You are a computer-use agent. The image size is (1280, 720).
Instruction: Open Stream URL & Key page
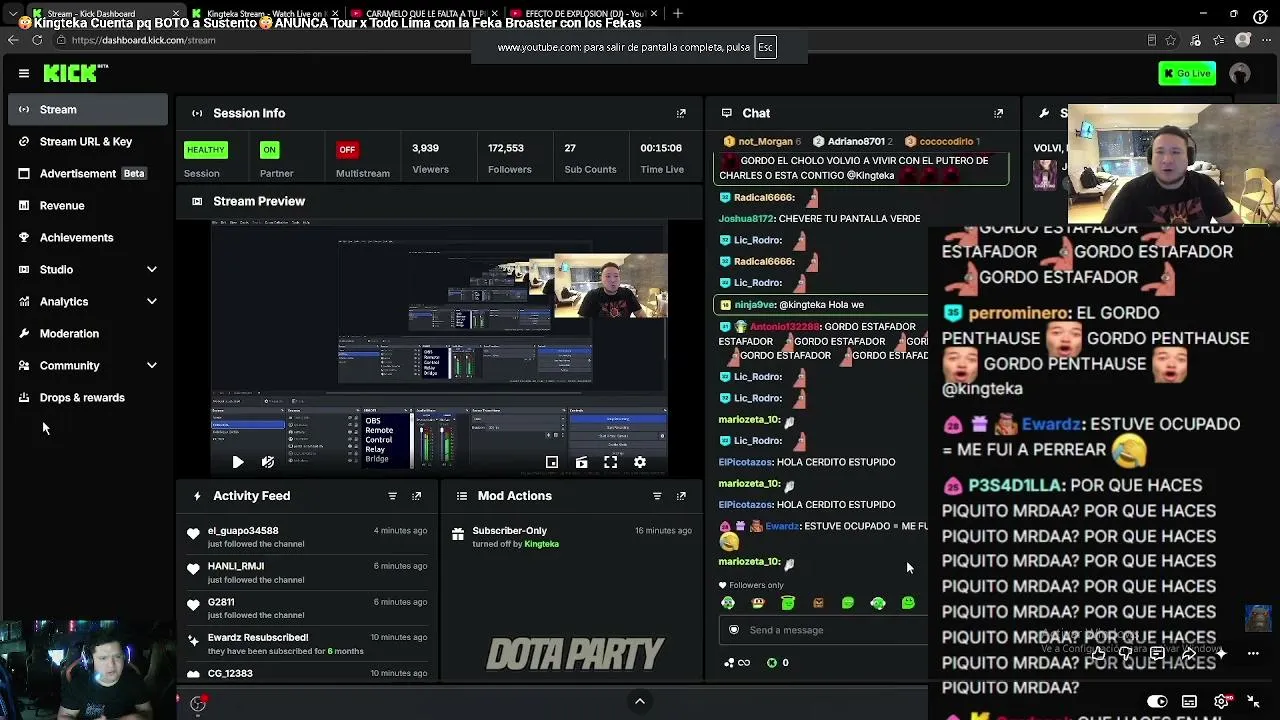(x=88, y=142)
